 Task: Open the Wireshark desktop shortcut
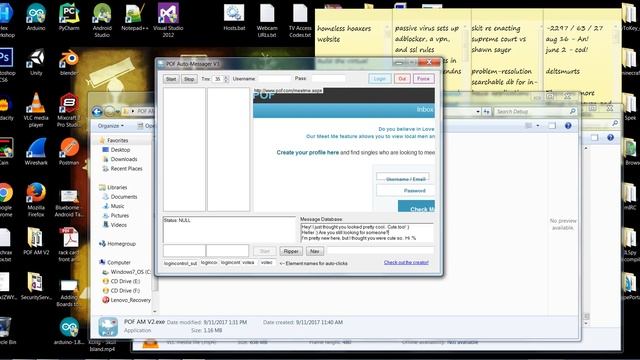pyautogui.click(x=36, y=152)
